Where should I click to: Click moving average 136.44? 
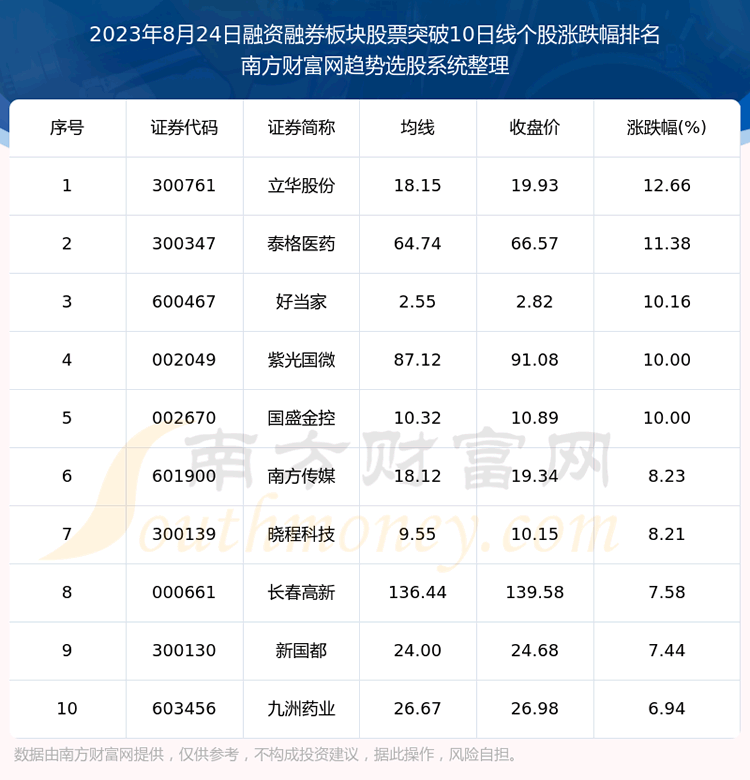click(417, 592)
